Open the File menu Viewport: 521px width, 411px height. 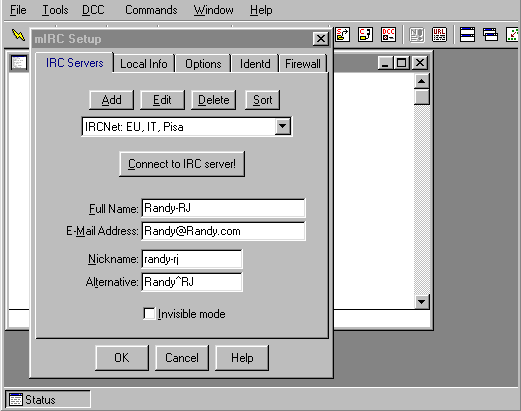tap(18, 10)
